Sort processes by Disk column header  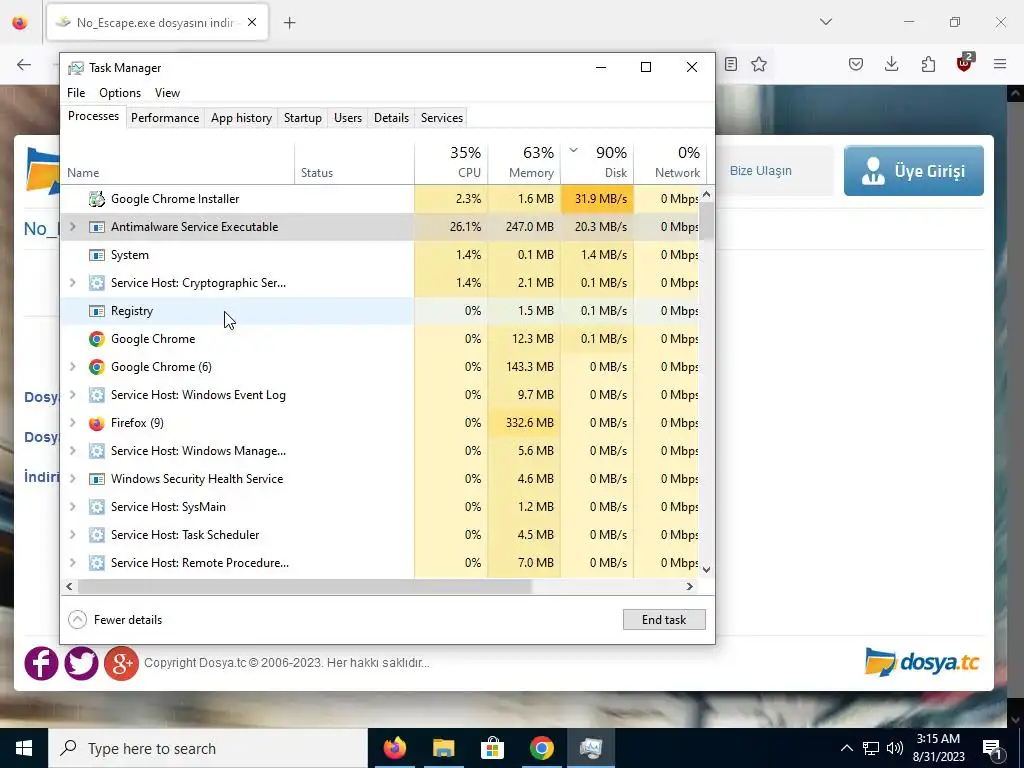(x=598, y=162)
